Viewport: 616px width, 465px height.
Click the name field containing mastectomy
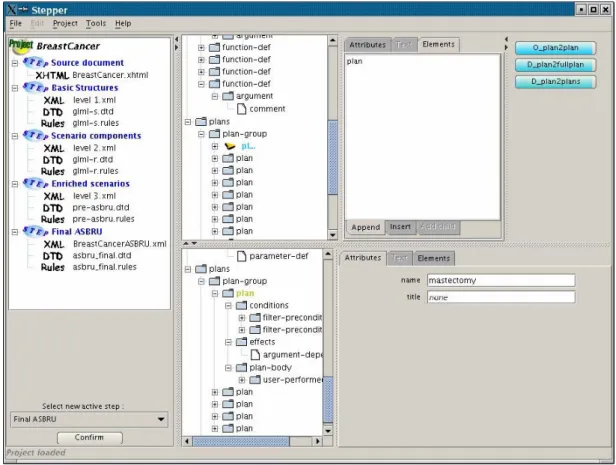501,280
